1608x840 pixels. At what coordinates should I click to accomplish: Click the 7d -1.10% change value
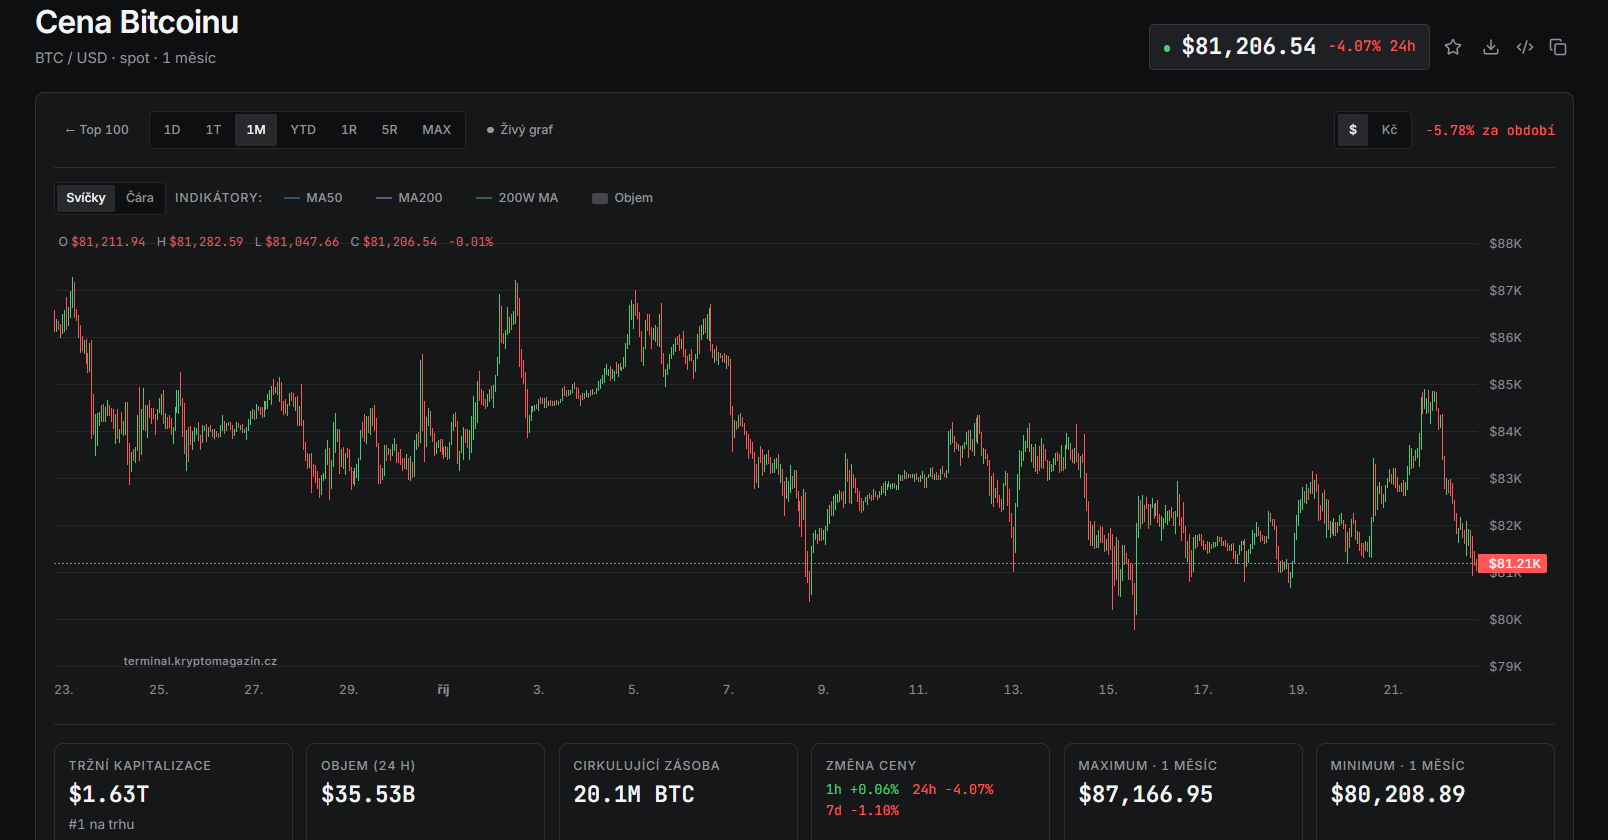pyautogui.click(x=862, y=811)
